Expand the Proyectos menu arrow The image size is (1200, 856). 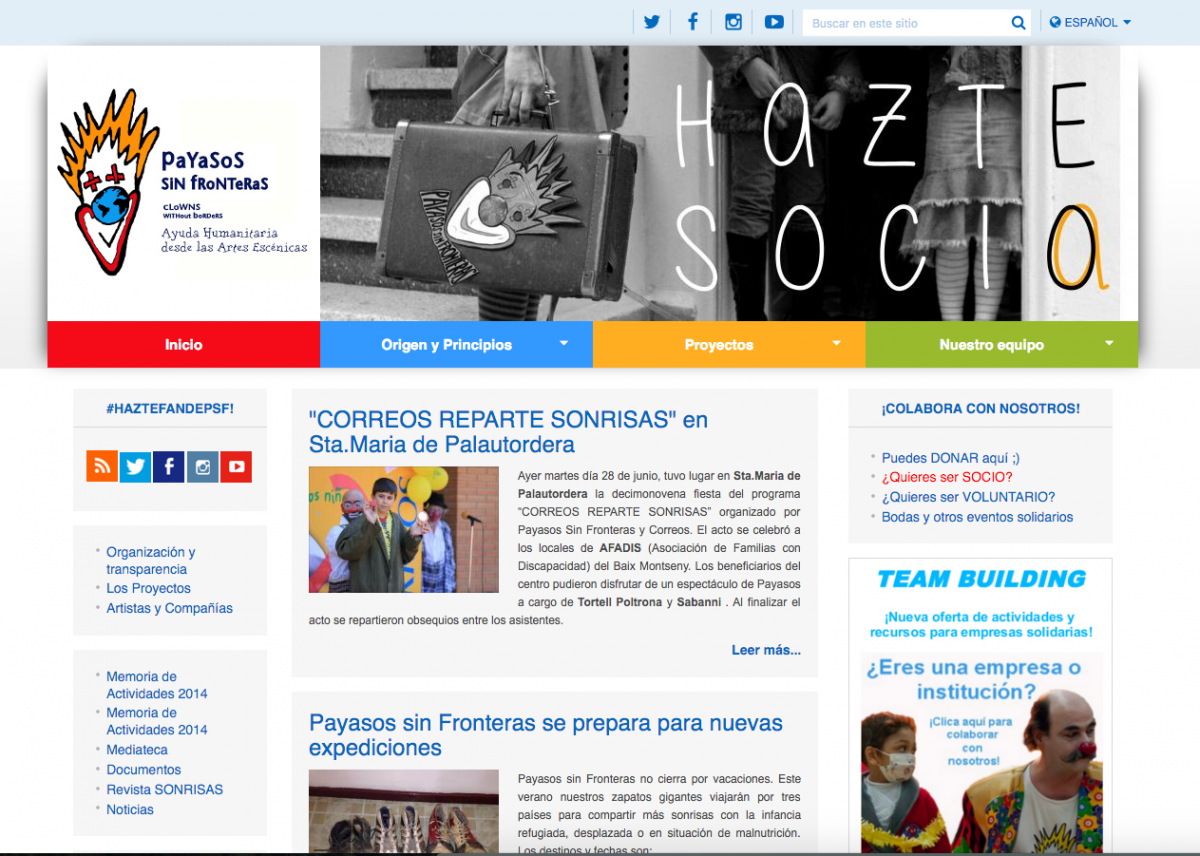(836, 343)
